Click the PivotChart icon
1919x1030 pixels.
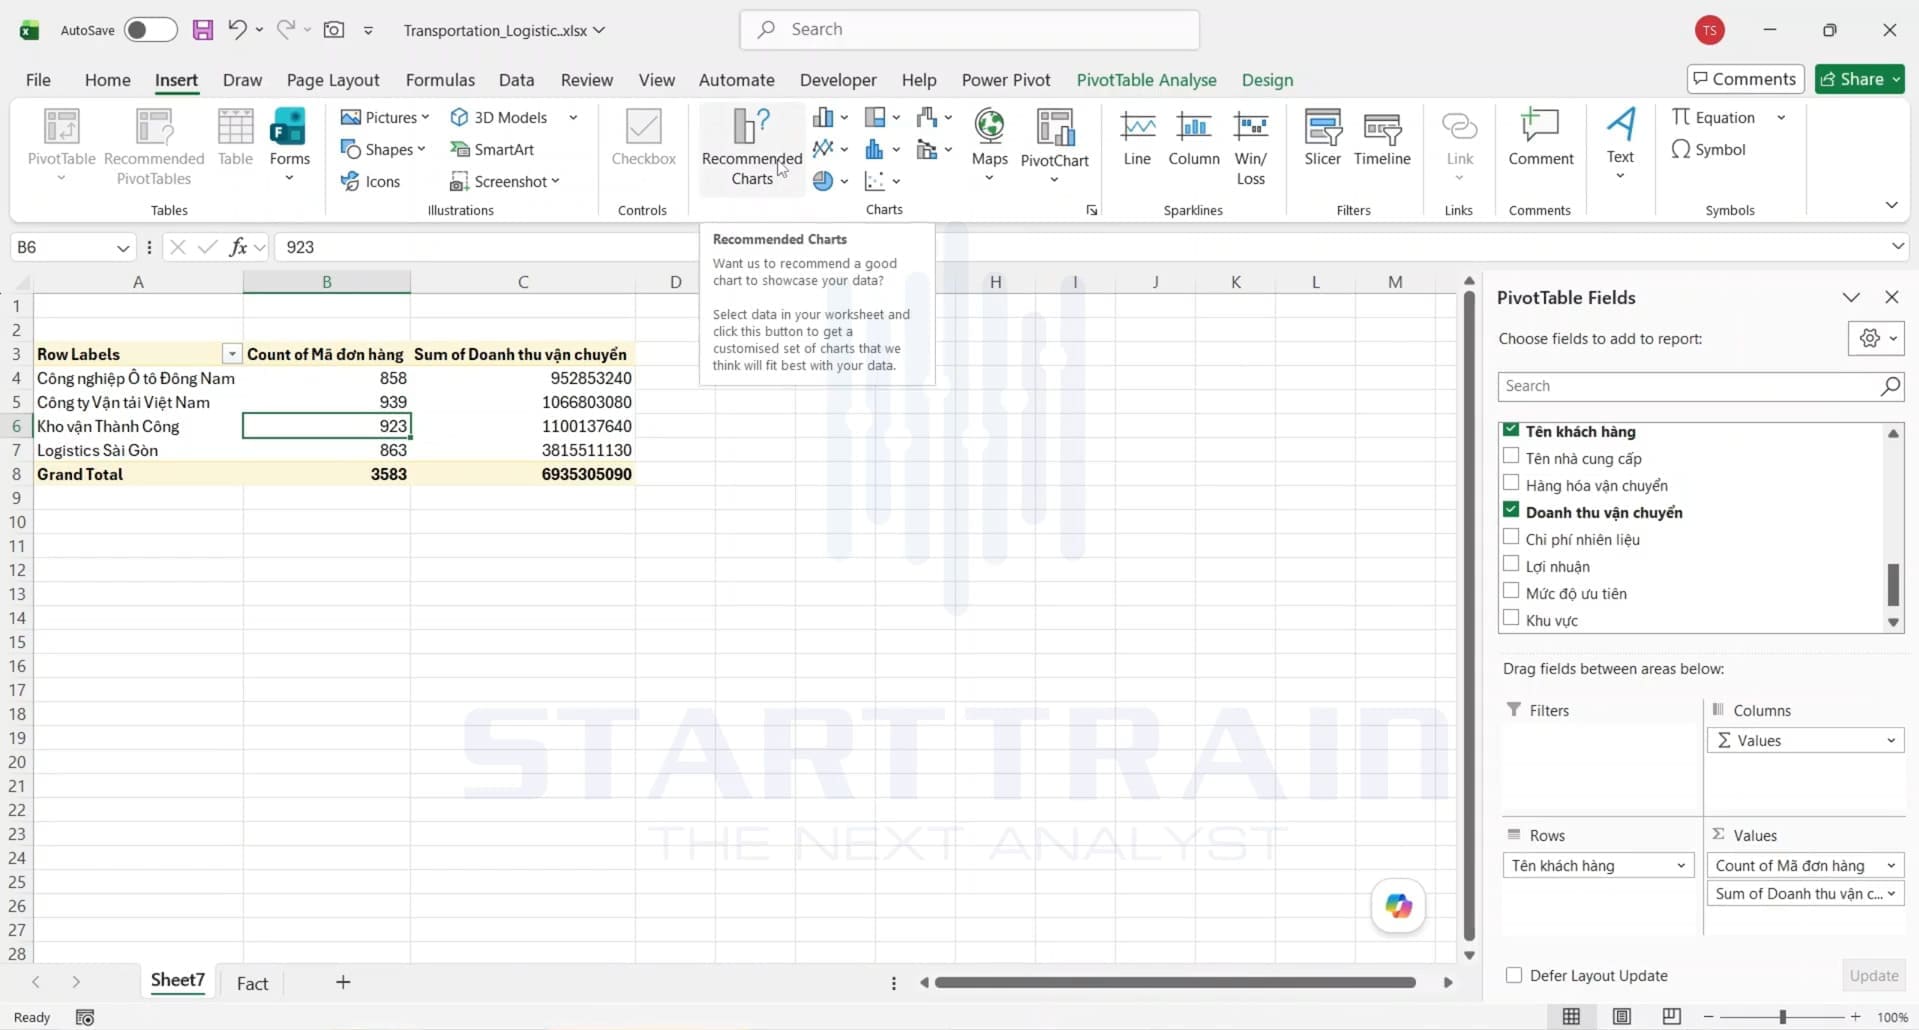coord(1054,145)
